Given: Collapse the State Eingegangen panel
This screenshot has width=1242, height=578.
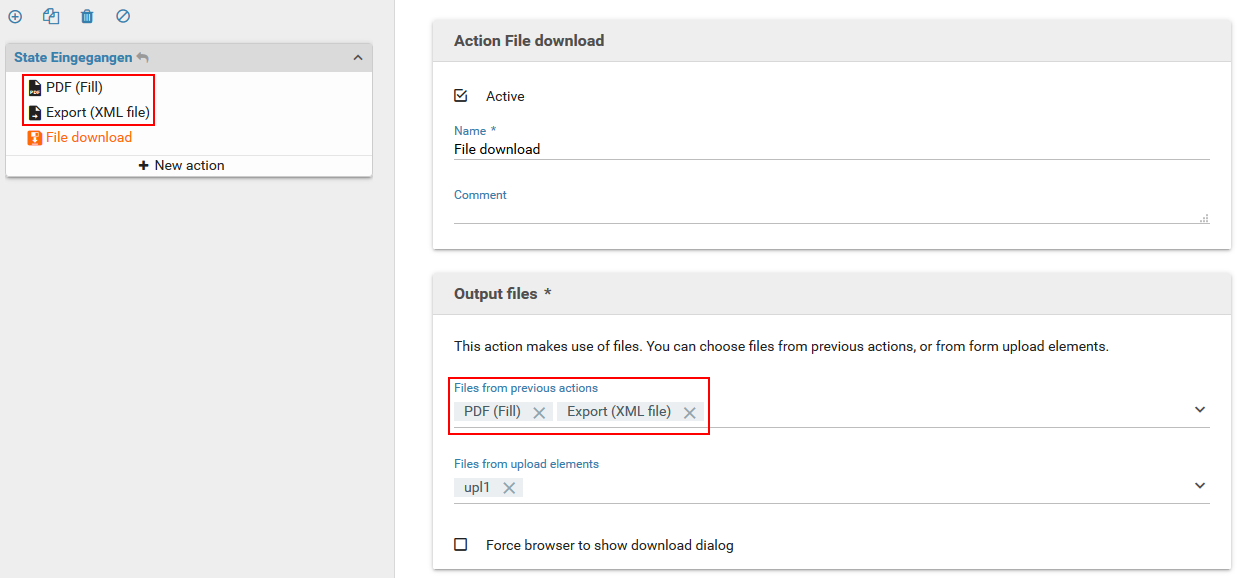Looking at the screenshot, I should pyautogui.click(x=358, y=58).
